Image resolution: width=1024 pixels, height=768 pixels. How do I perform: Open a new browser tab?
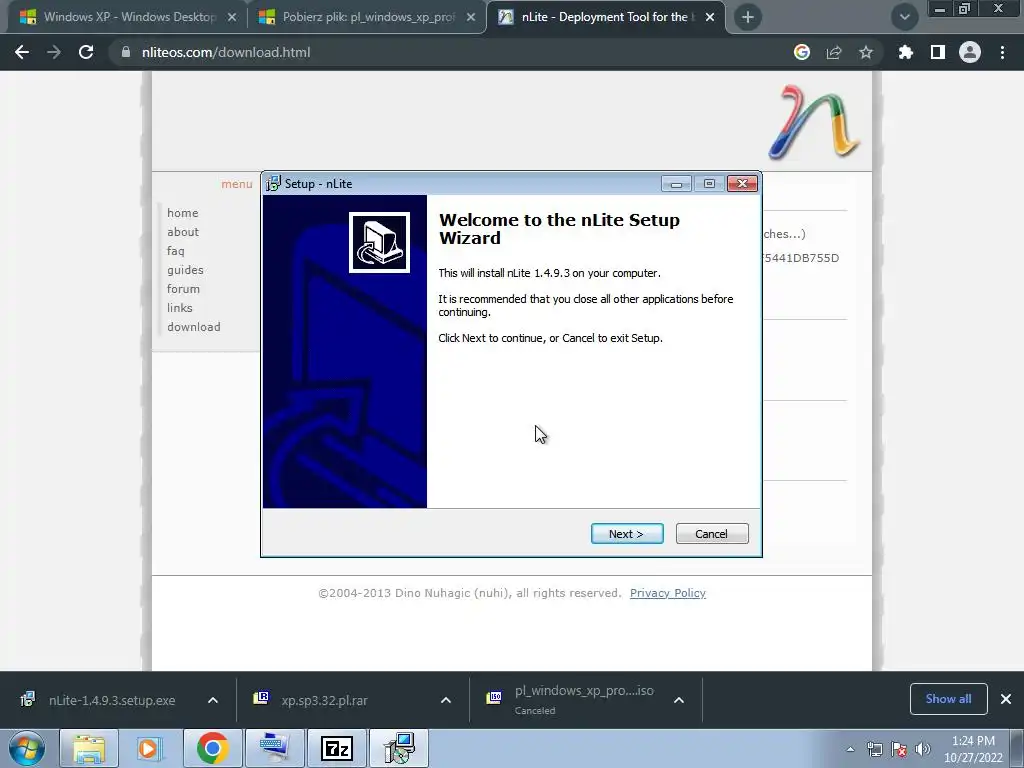748,17
